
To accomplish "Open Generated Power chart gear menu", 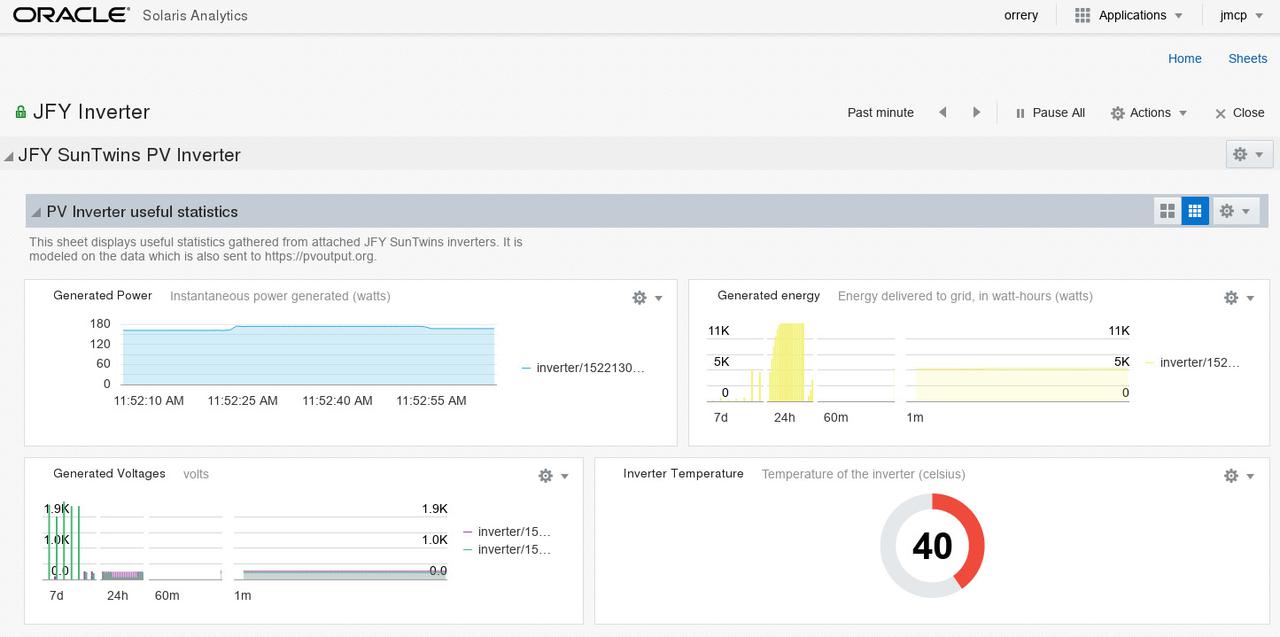I will click(x=648, y=298).
